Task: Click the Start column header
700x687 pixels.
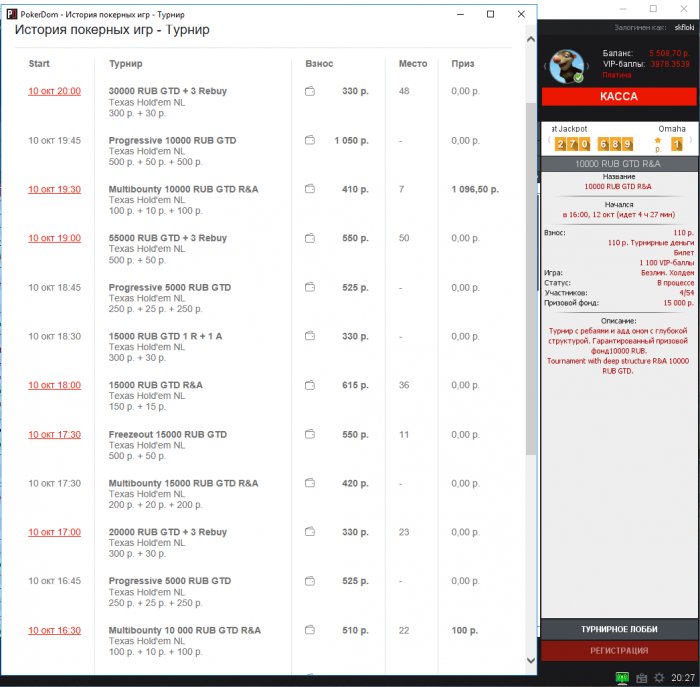Action: 39,63
